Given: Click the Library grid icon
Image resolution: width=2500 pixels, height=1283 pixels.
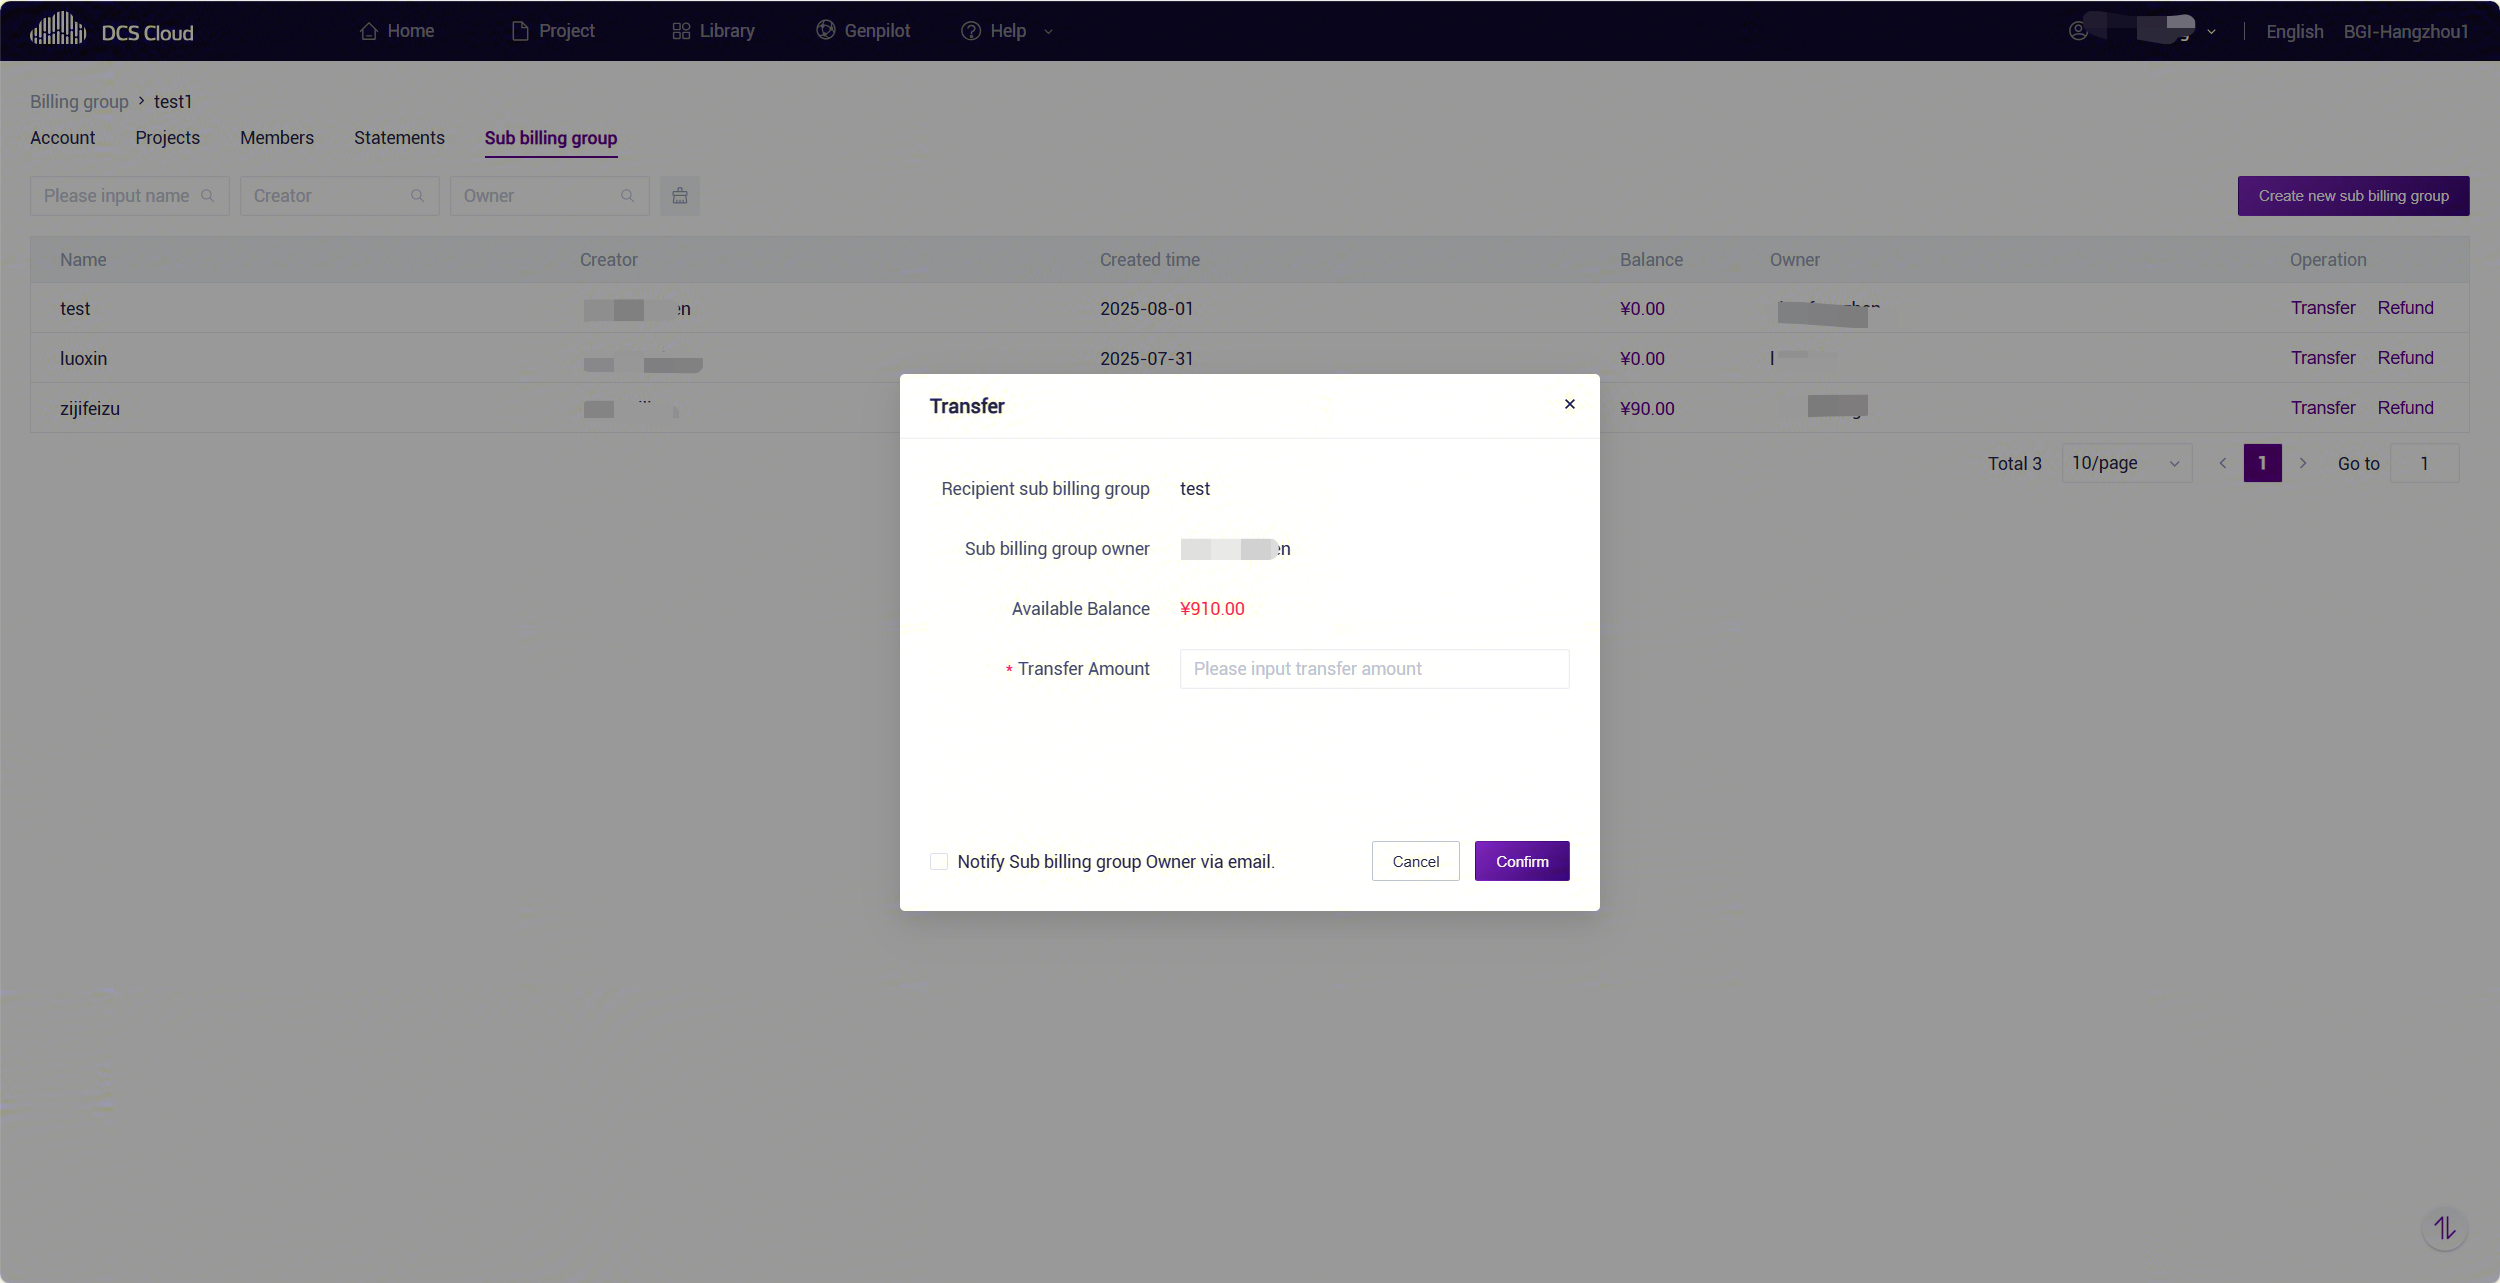Looking at the screenshot, I should [x=681, y=31].
